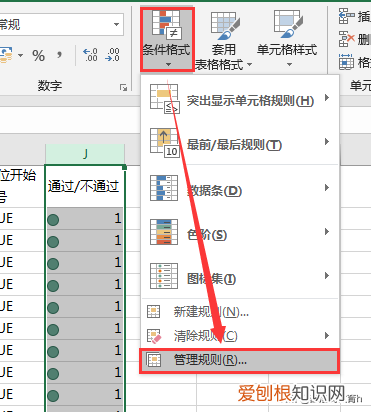The image size is (371, 412).
Task: Expand 数据条 submenu arrow
Action: click(x=327, y=188)
